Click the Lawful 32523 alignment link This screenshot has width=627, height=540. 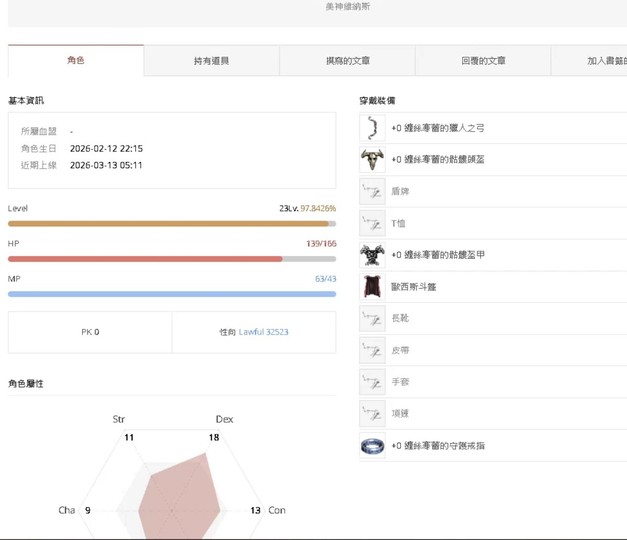pos(263,332)
